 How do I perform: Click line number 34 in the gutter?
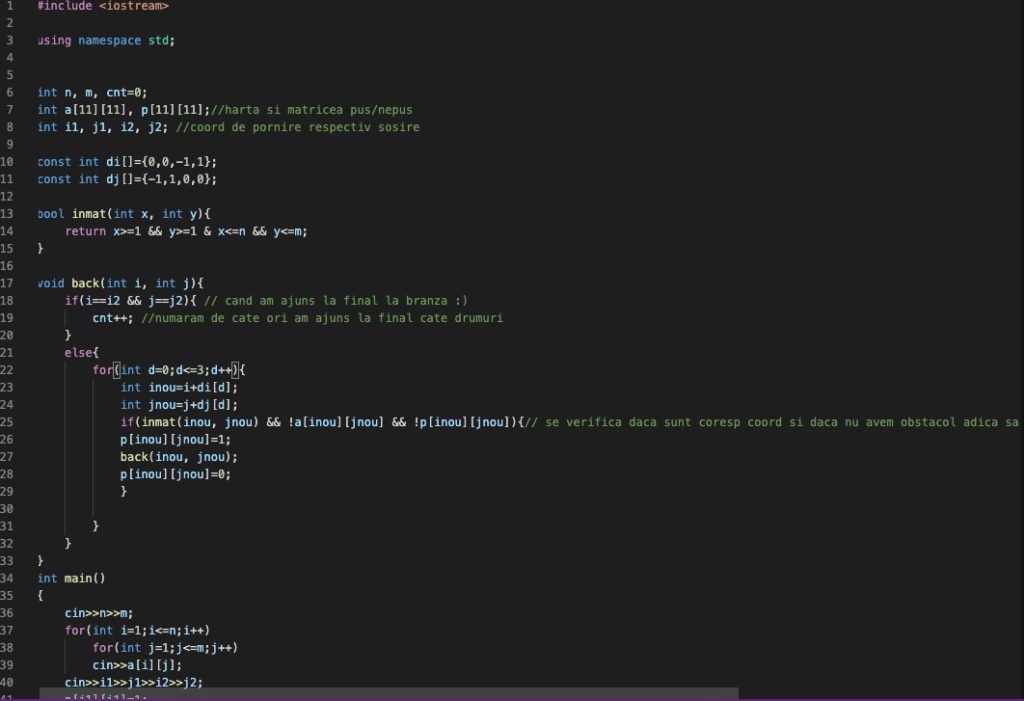(x=7, y=578)
